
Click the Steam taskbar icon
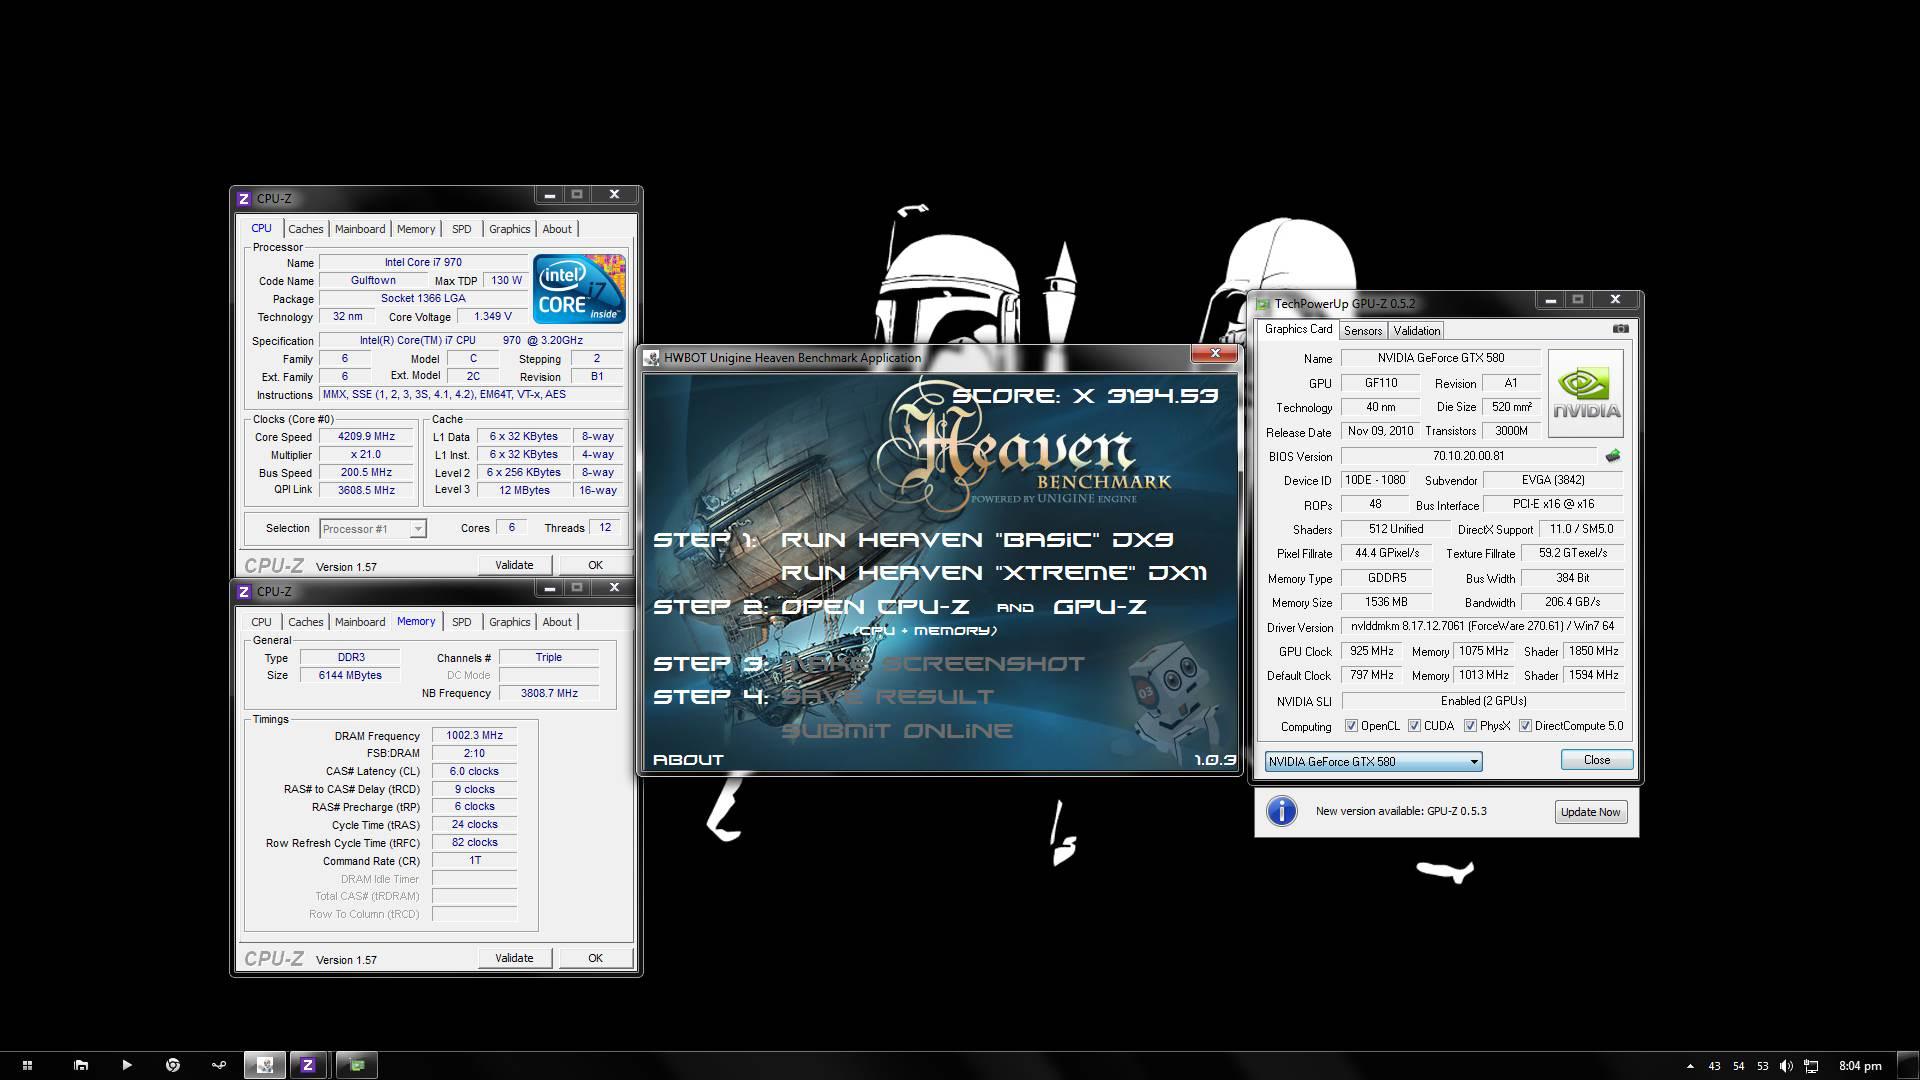click(x=219, y=1065)
